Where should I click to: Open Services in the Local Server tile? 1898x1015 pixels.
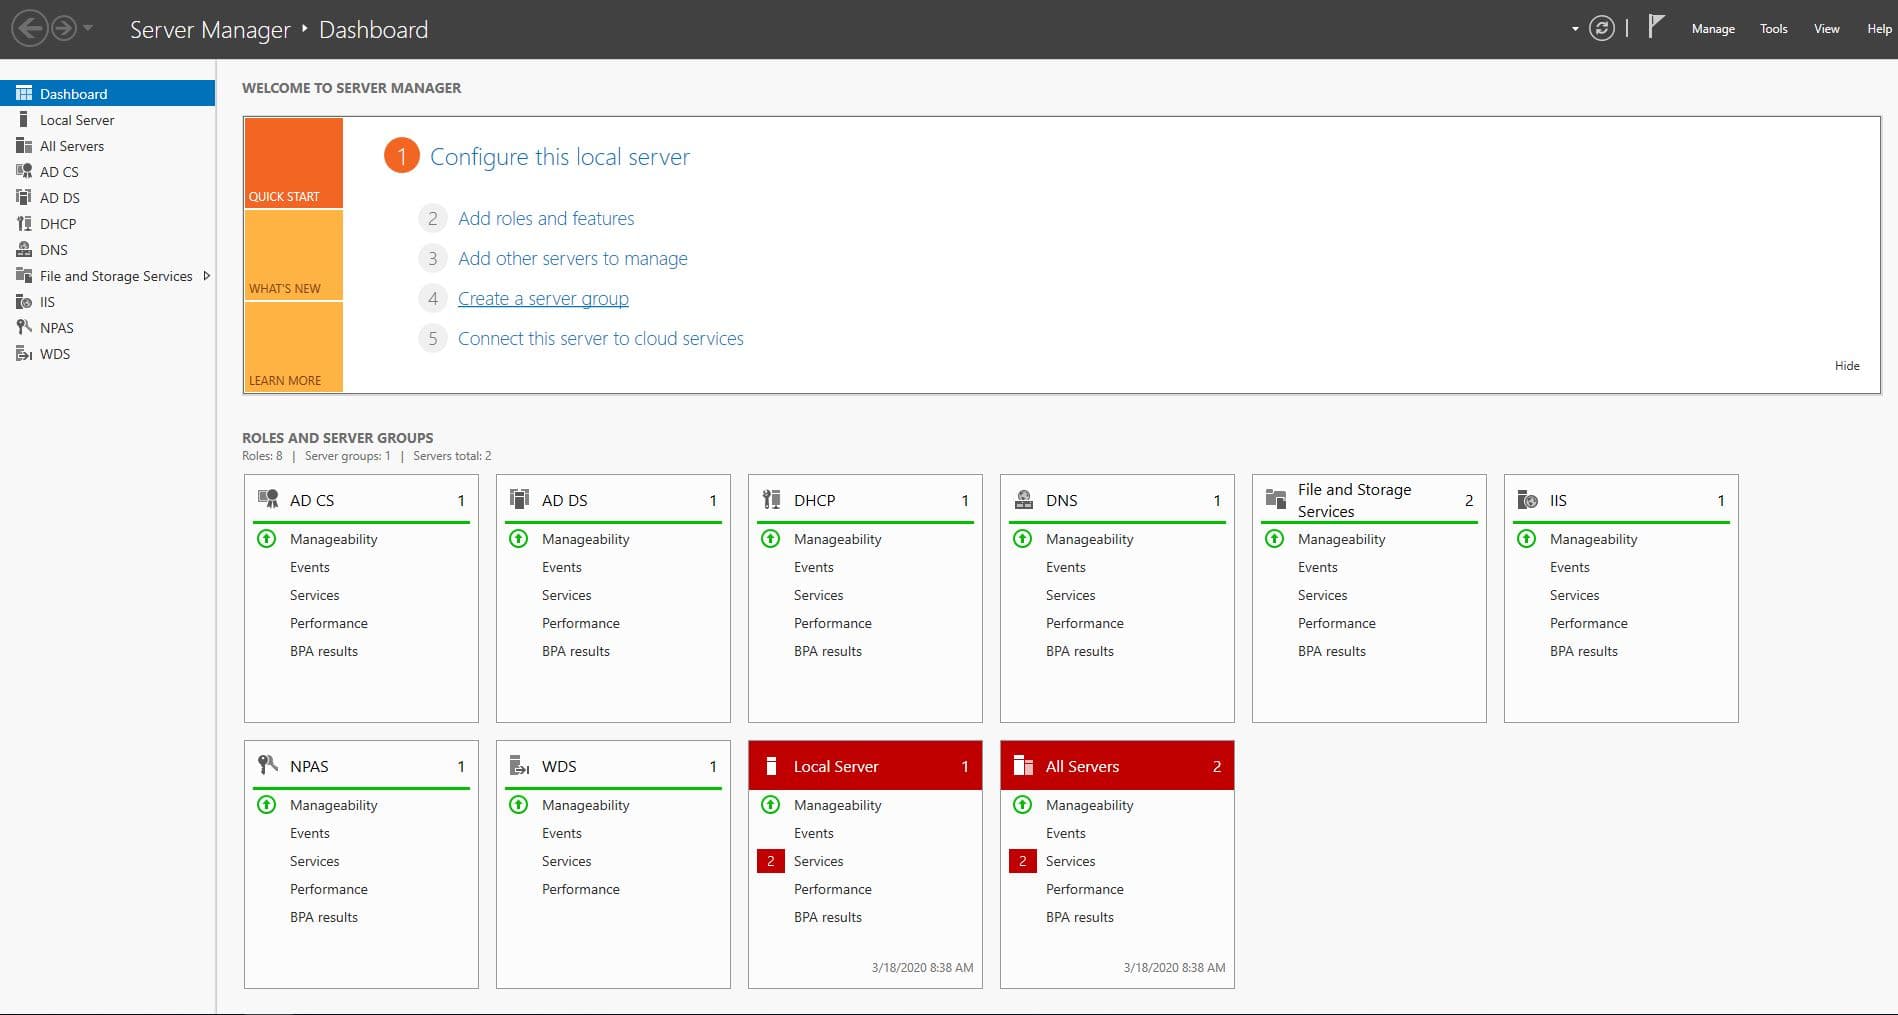pyautogui.click(x=819, y=861)
